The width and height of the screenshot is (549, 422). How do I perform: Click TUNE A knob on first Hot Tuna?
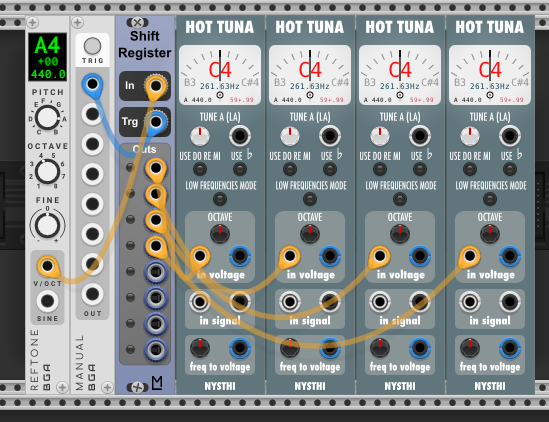click(x=200, y=136)
